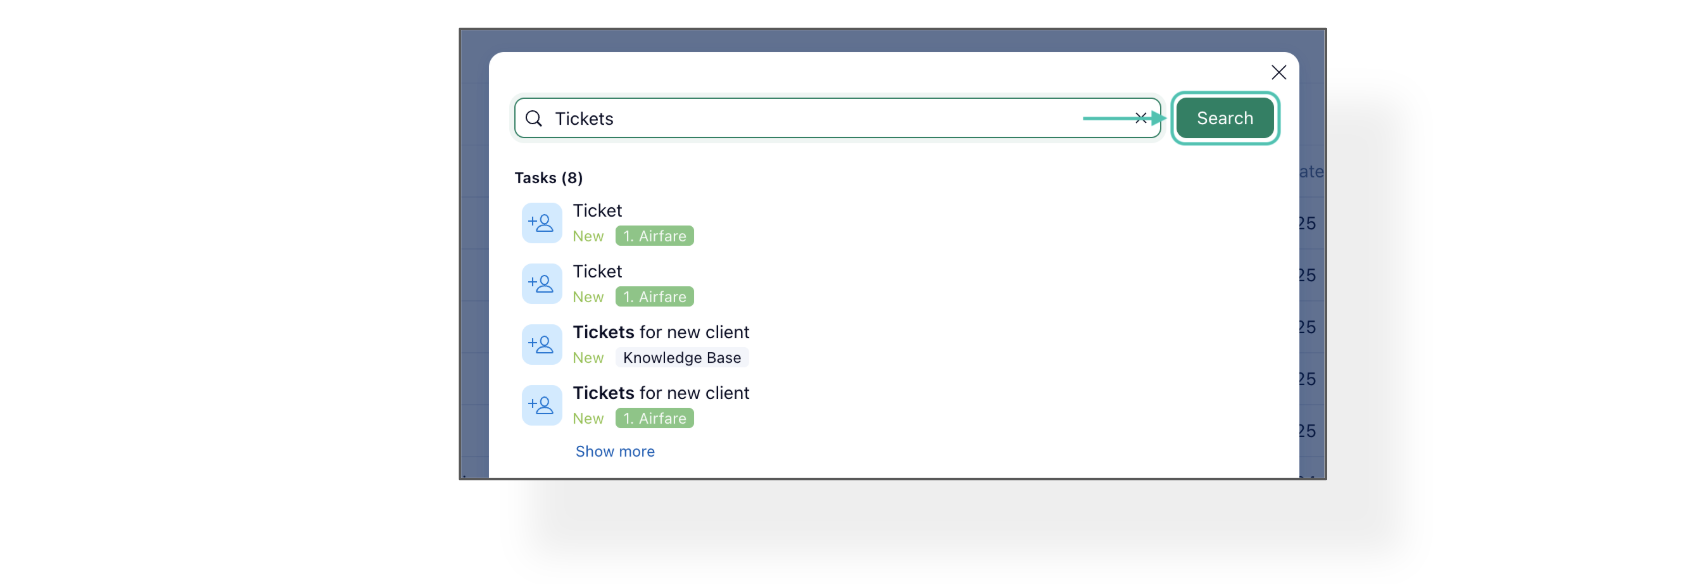Click 1. Airfare tag on second Ticket
The width and height of the screenshot is (1690, 584).
(655, 297)
